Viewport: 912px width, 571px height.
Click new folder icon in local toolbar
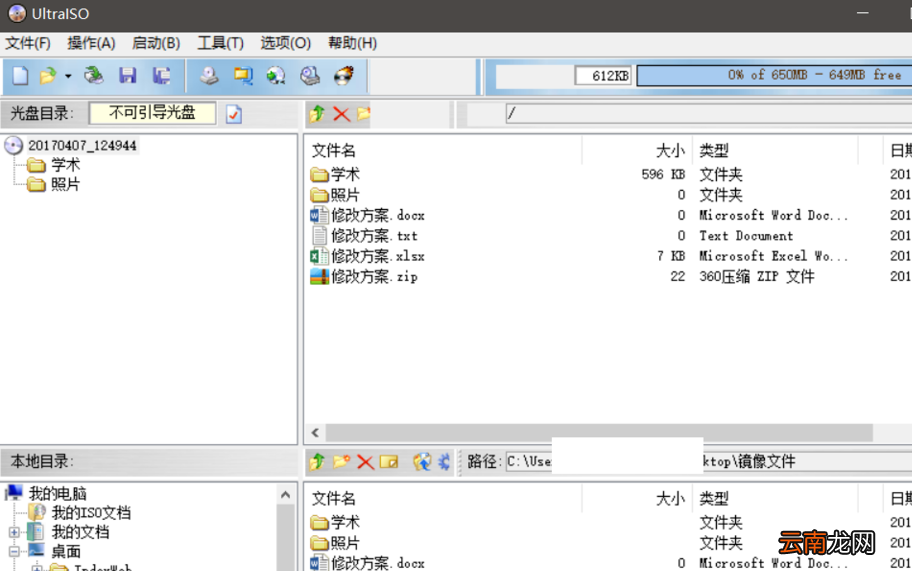341,462
